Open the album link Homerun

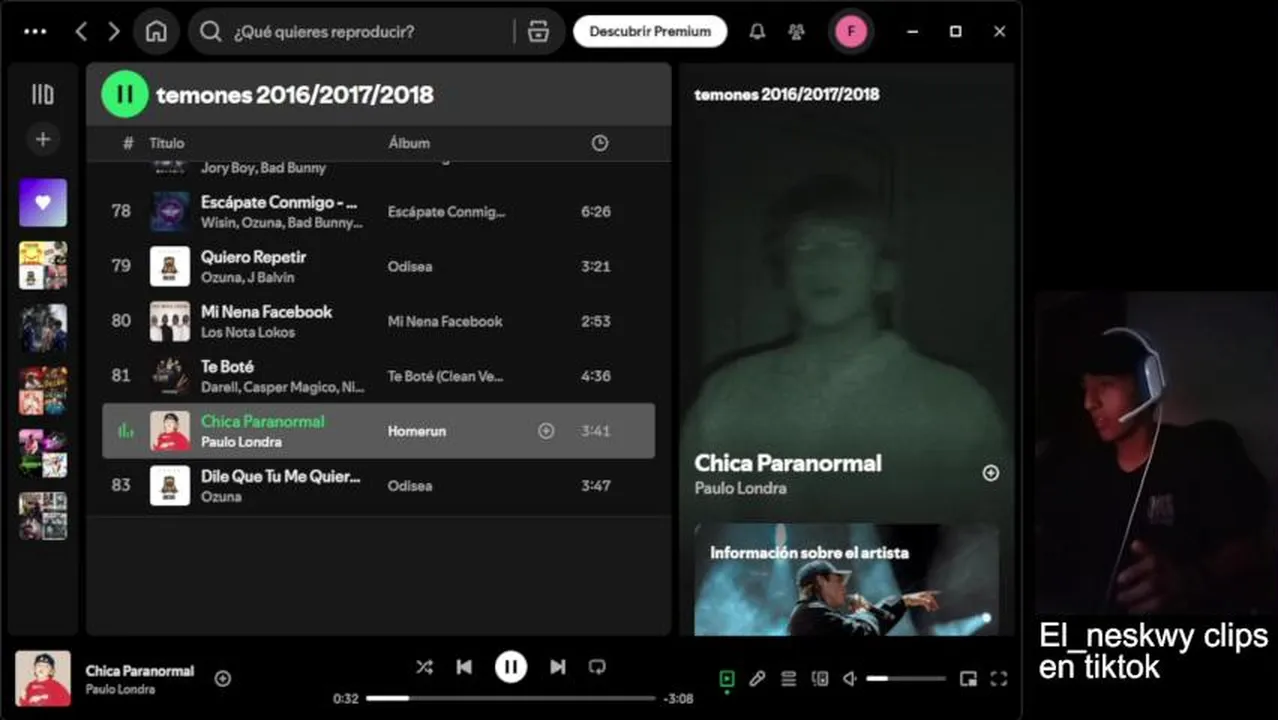pyautogui.click(x=417, y=431)
